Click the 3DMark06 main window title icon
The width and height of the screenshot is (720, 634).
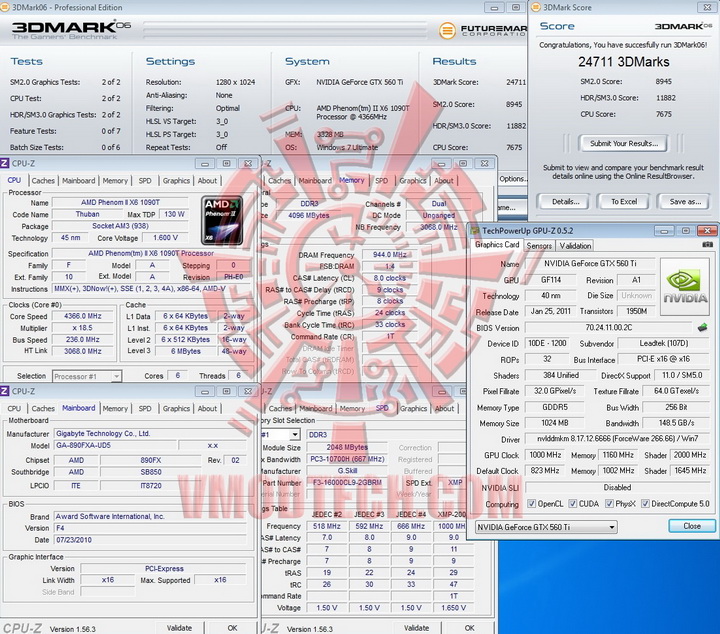click(x=5, y=7)
